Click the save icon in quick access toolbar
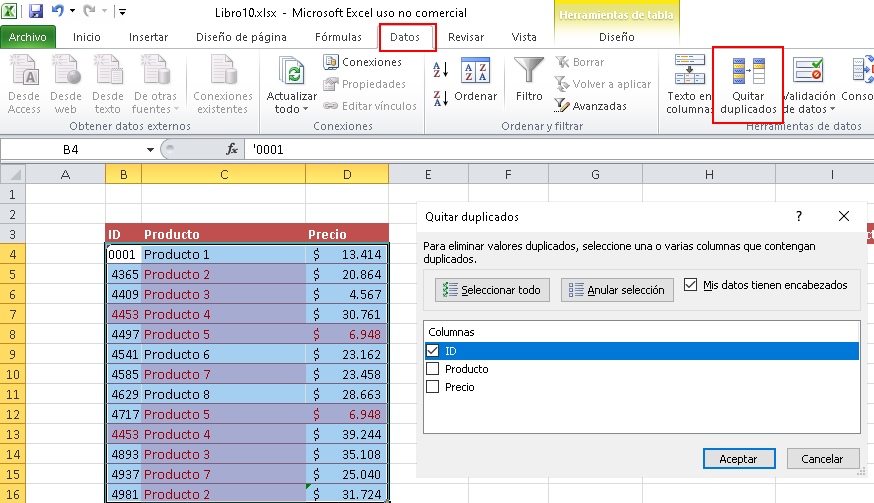 pos(36,12)
